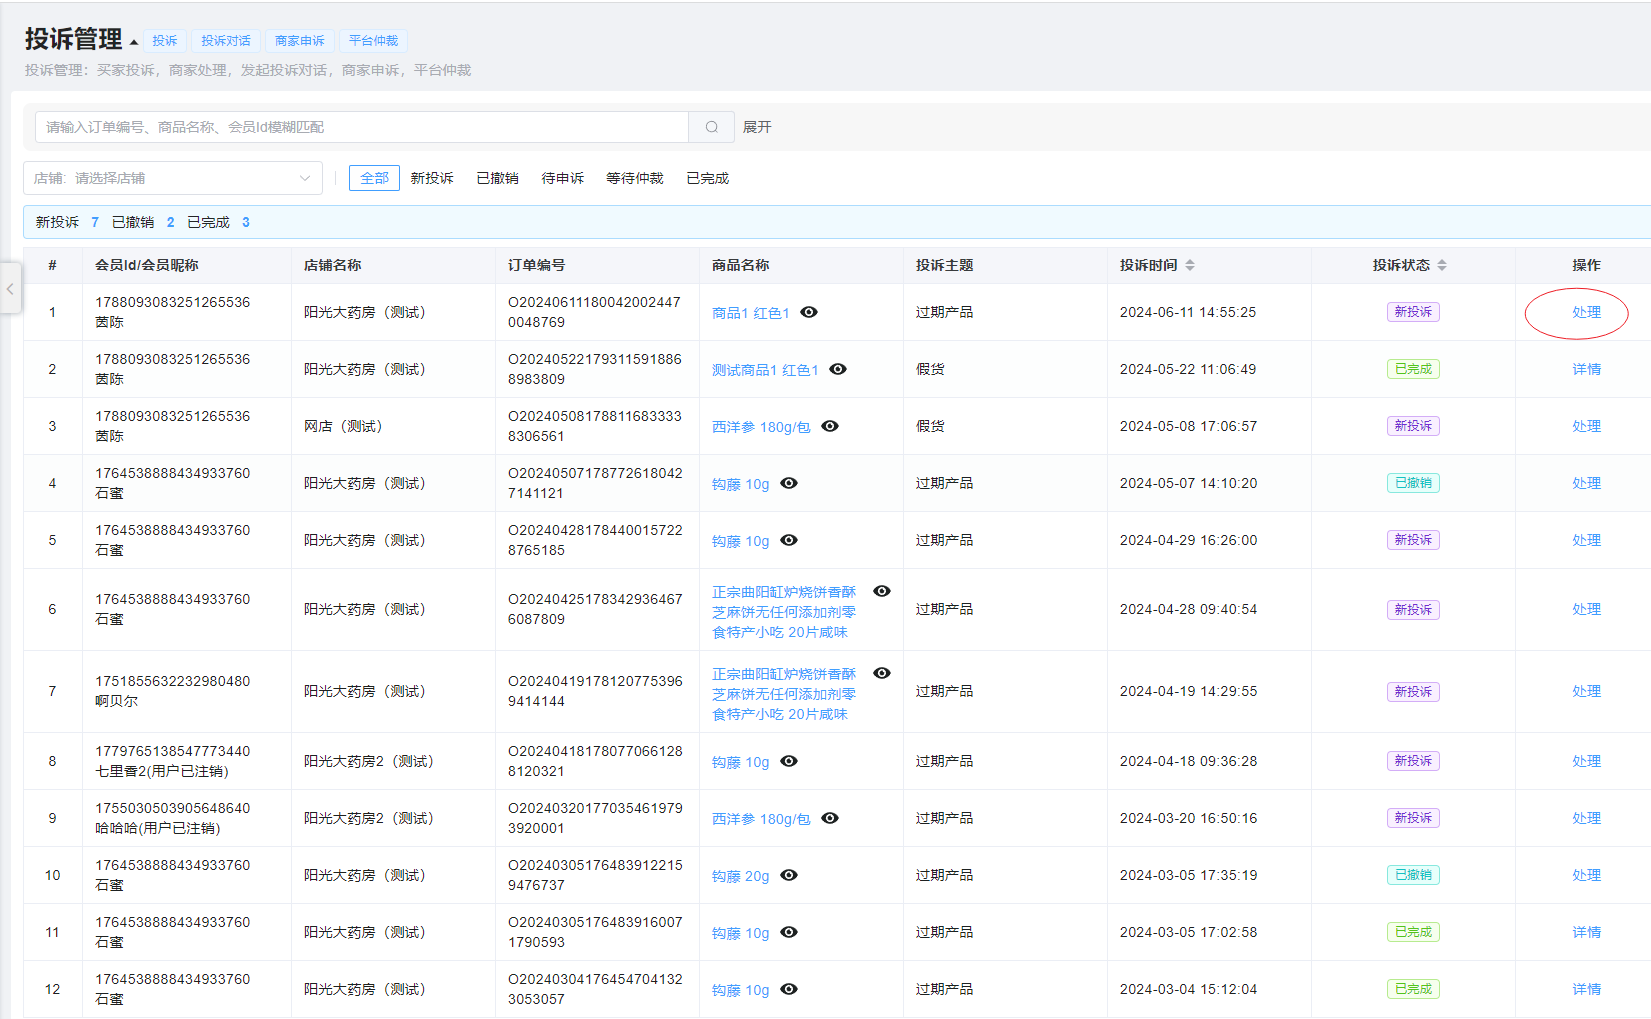
Task: Click 处理 for row 1 complaint
Action: (x=1586, y=312)
